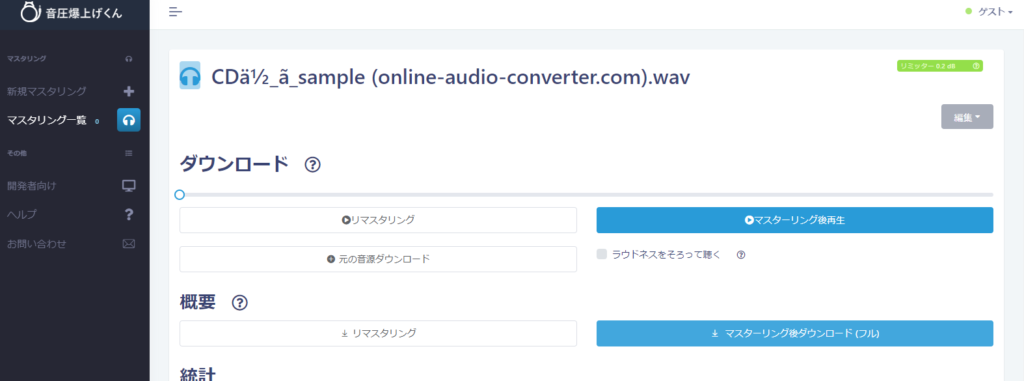Screen dimensions: 1024x381
Task: Click the monitor icon beside 開発者向け
Action: [x=129, y=186]
